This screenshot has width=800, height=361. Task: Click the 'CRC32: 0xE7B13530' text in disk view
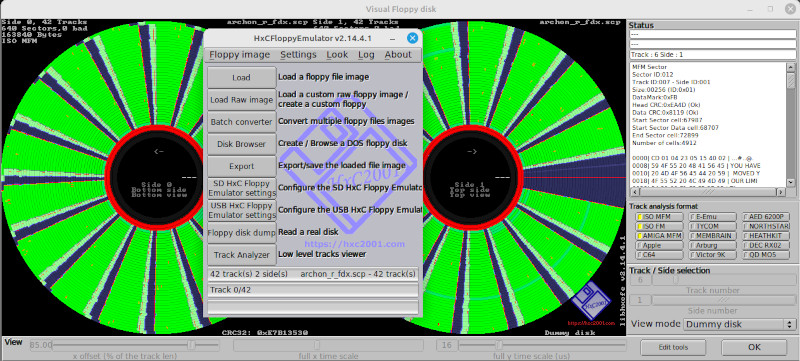point(265,332)
